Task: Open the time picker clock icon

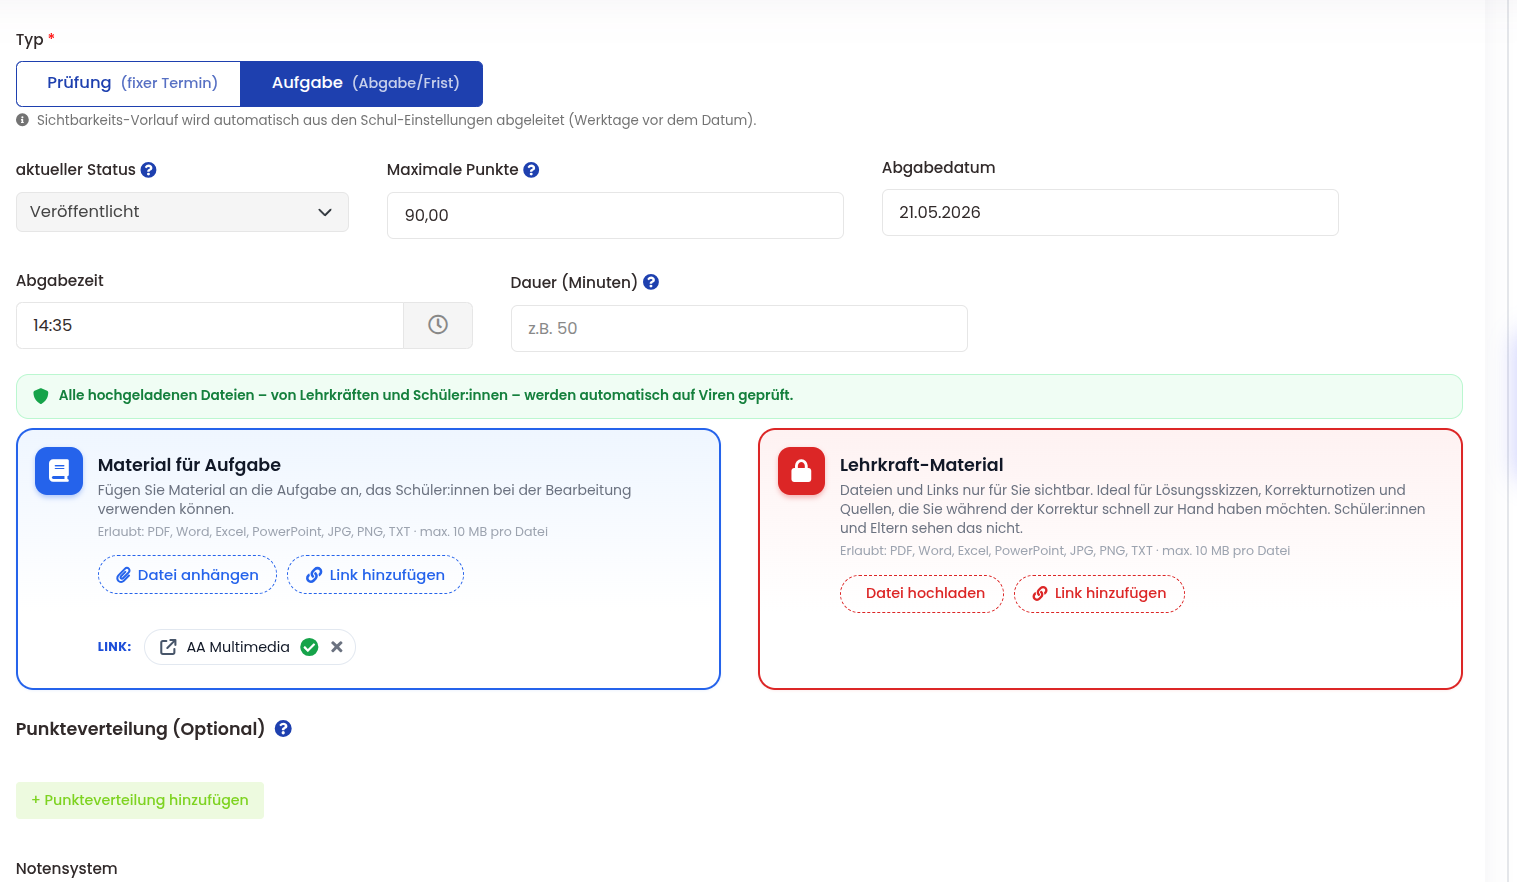Action: click(438, 325)
